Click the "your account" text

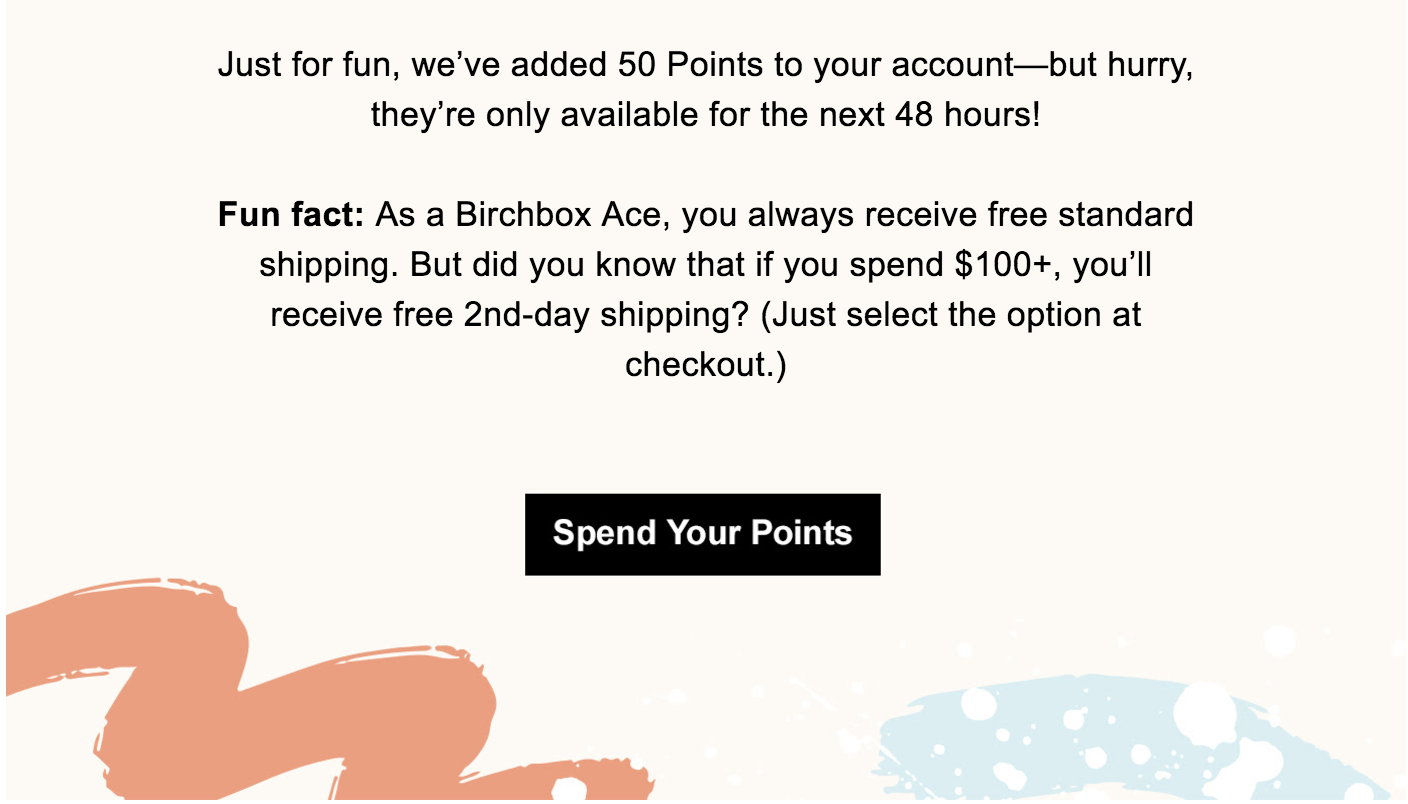[914, 66]
